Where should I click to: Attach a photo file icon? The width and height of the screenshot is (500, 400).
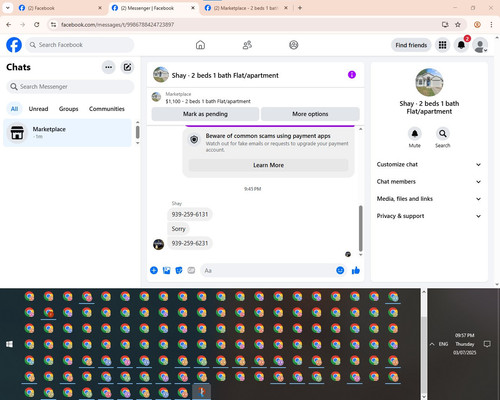[x=166, y=270]
